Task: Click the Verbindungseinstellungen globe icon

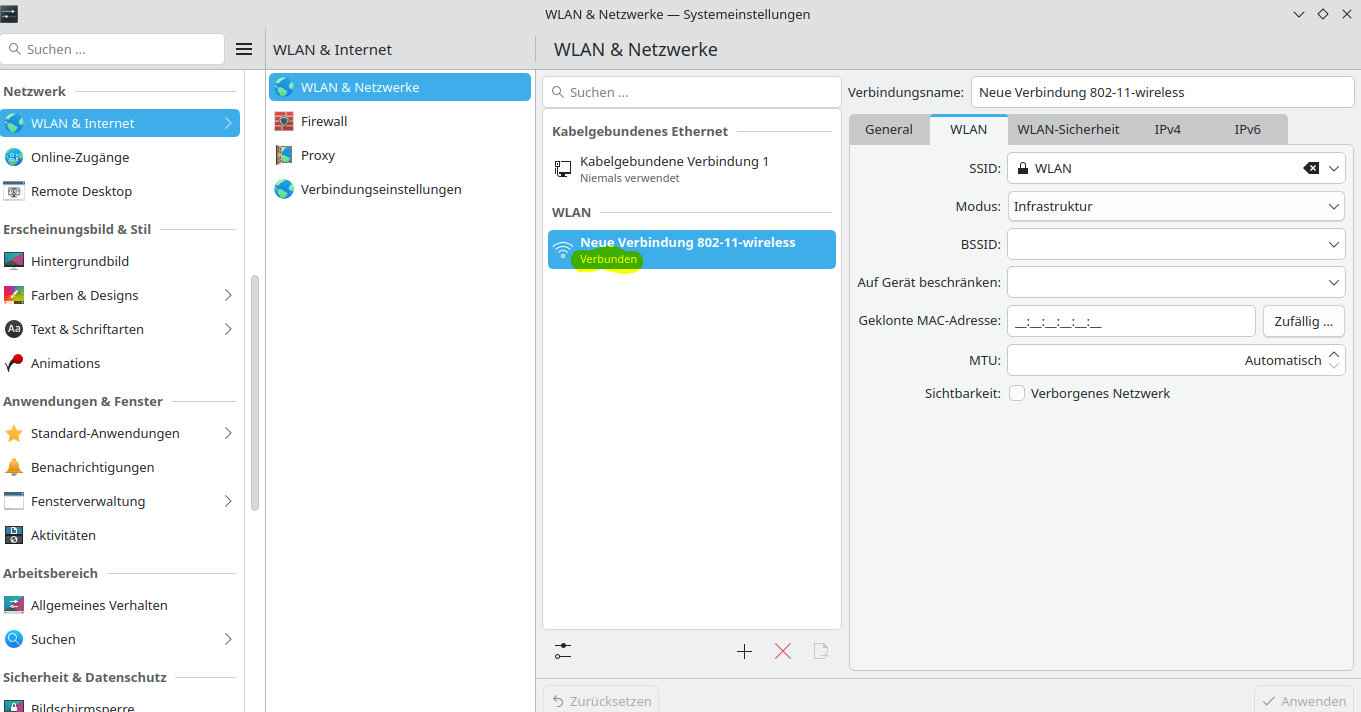Action: coord(282,188)
